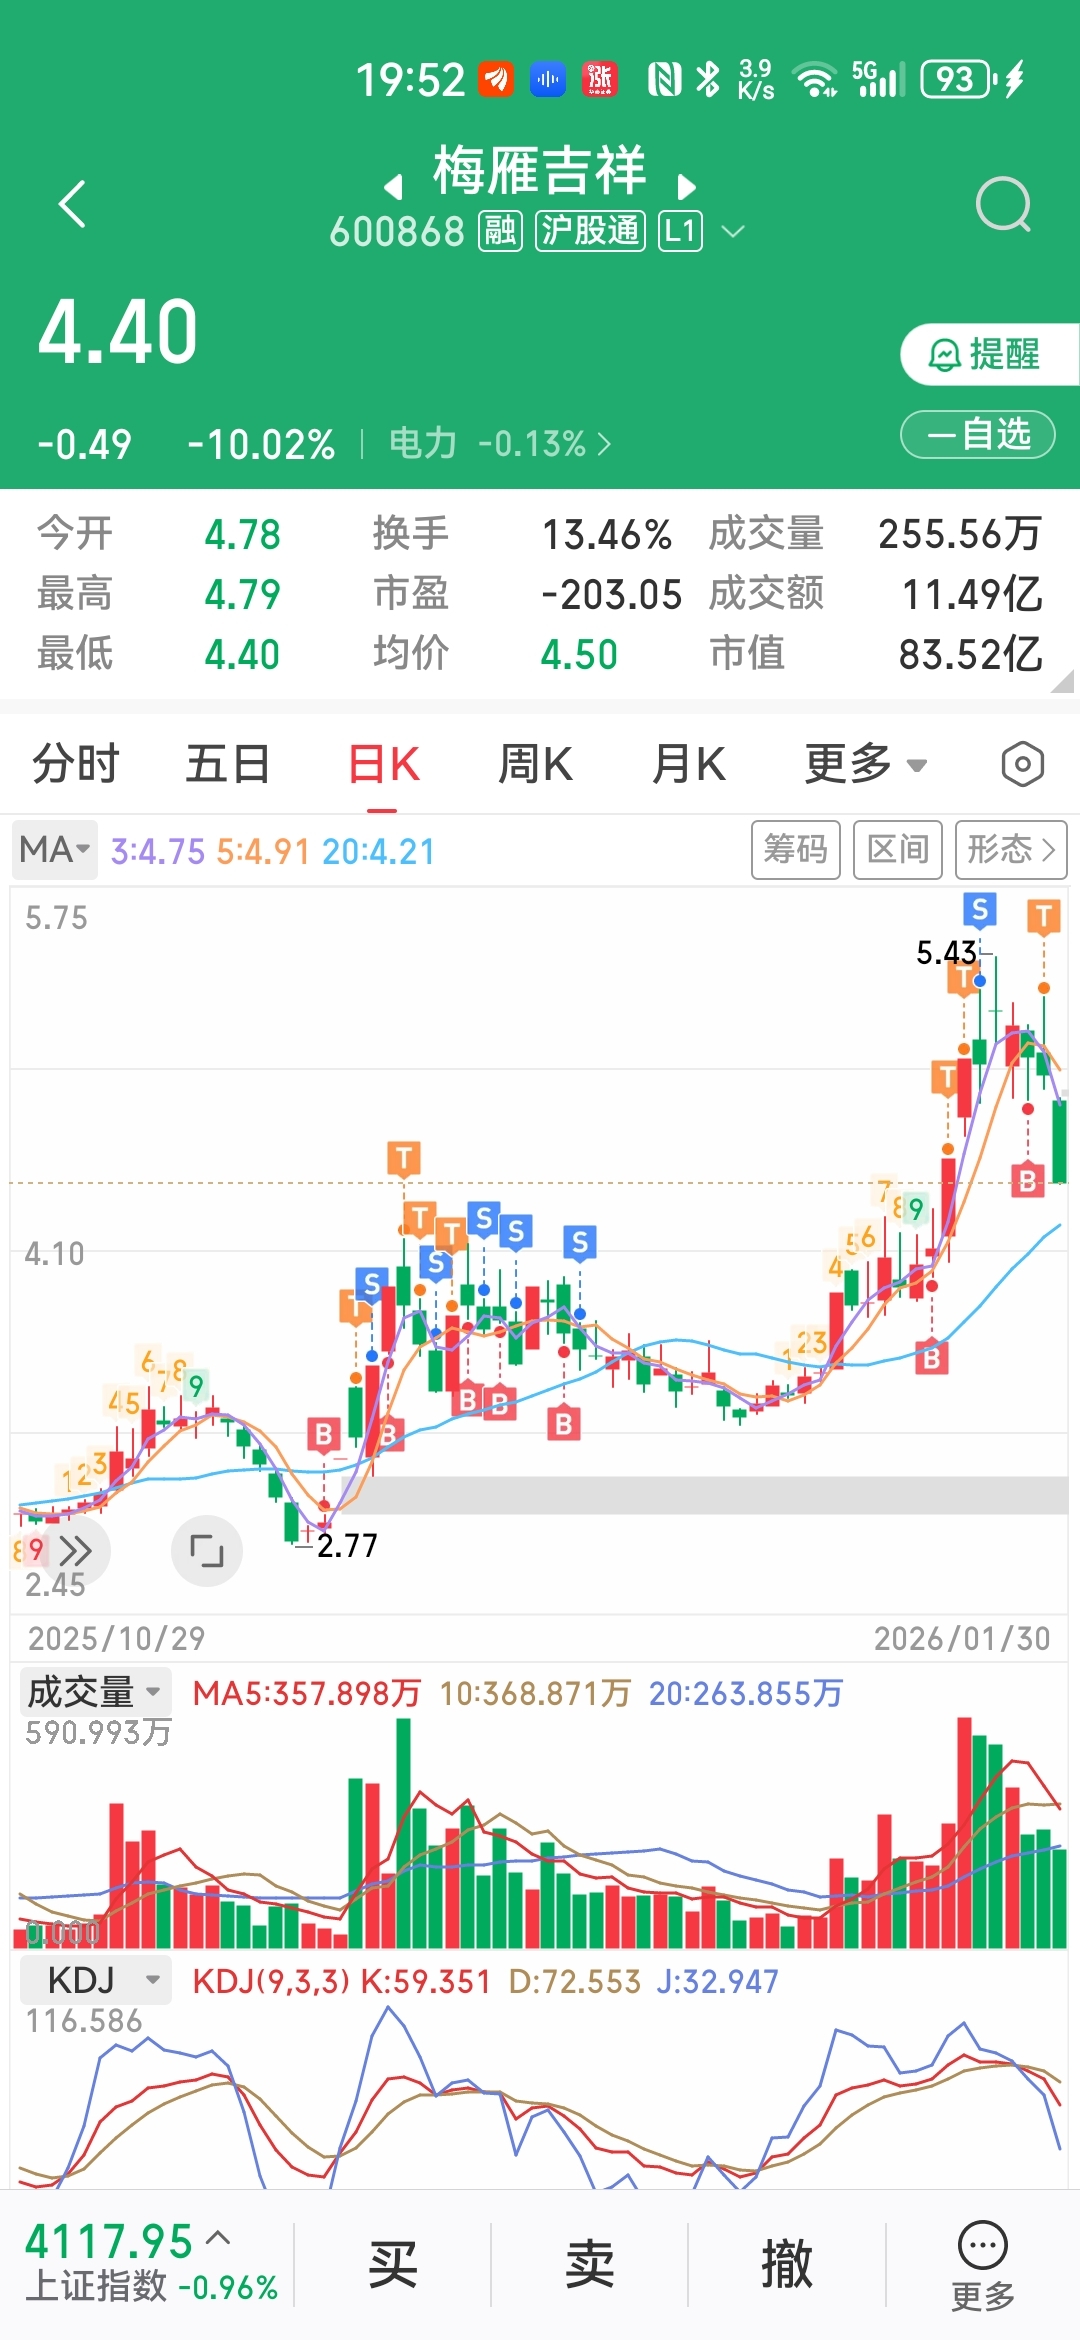Screen dimensions: 1080x2340
Task: Tap the 5.43 high price label
Action: click(x=946, y=952)
